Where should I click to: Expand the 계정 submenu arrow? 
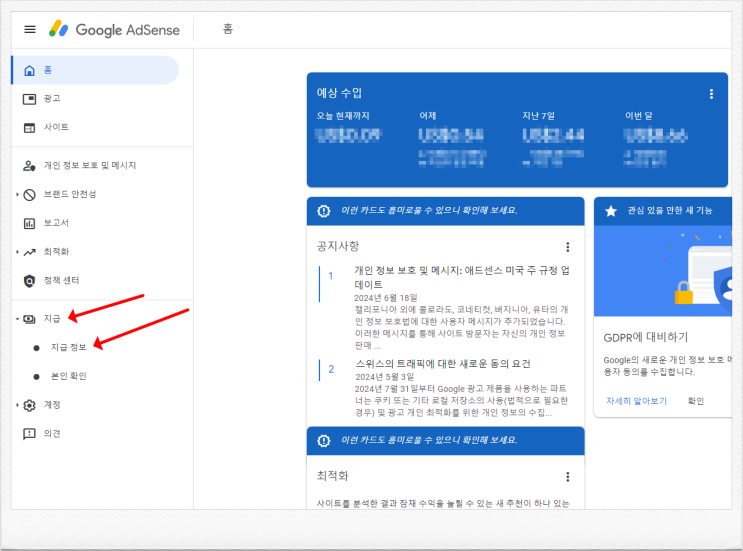18,405
